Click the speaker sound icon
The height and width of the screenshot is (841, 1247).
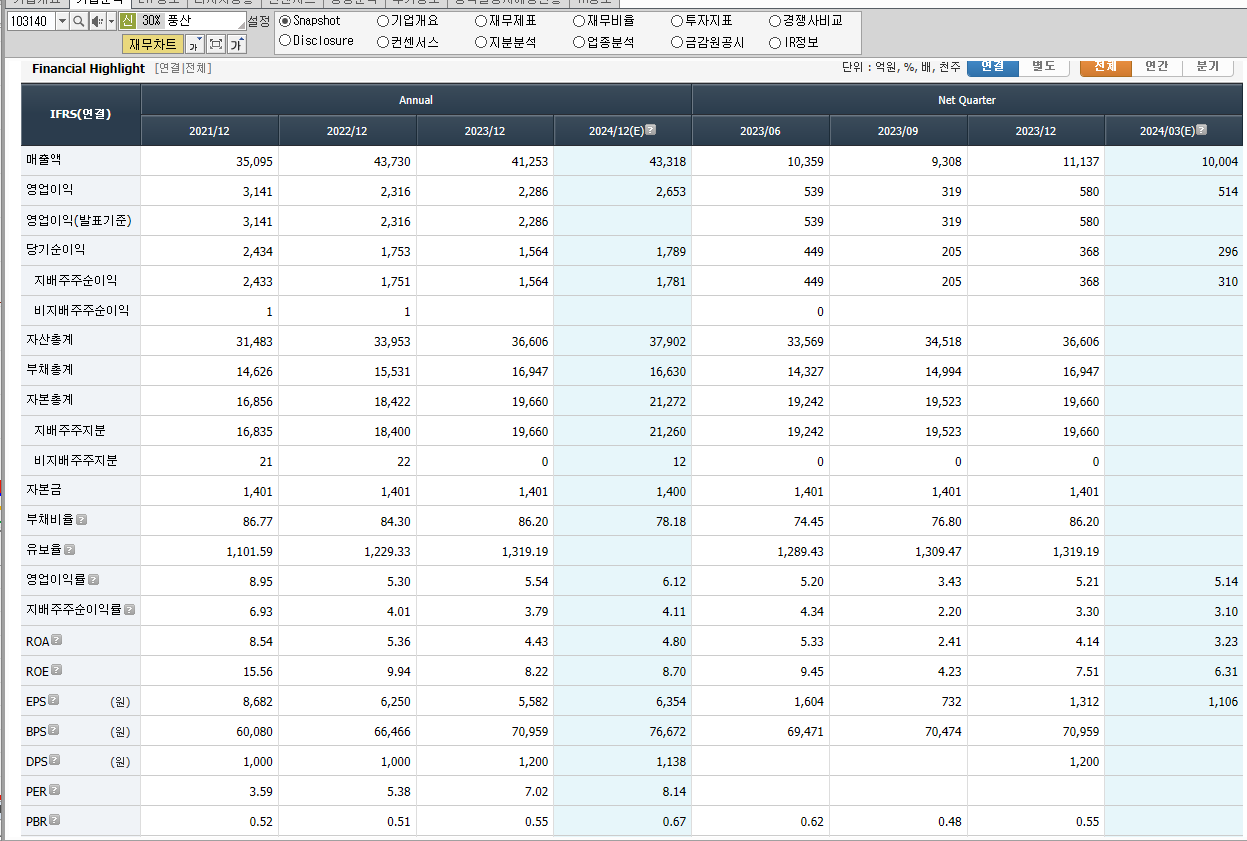point(96,21)
